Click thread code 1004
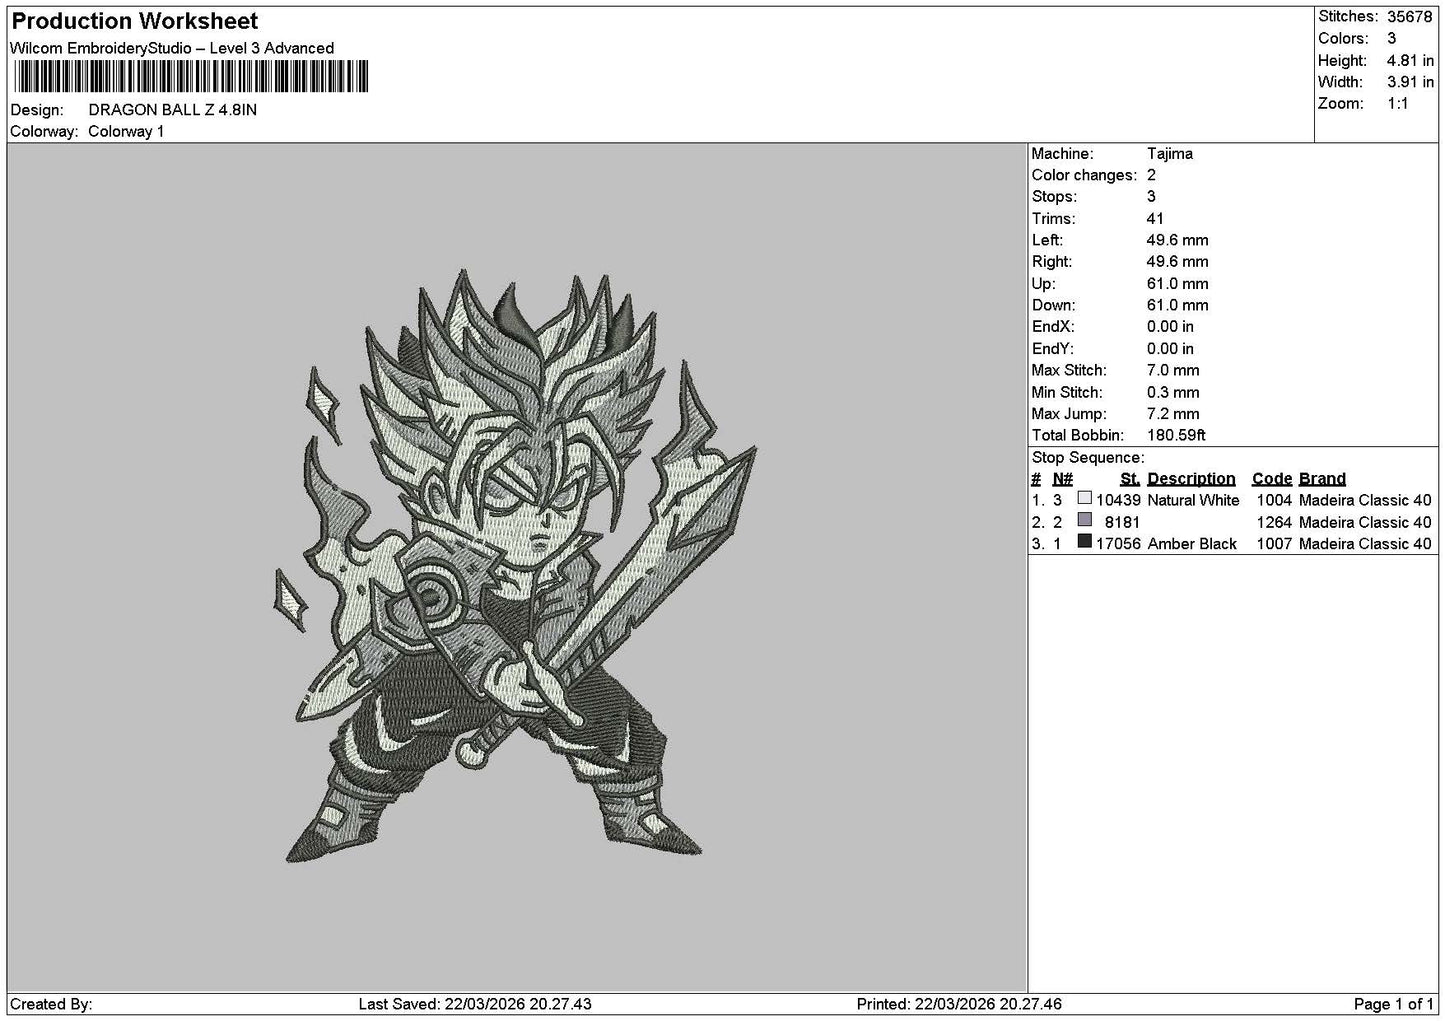1445x1021 pixels. [x=1274, y=500]
